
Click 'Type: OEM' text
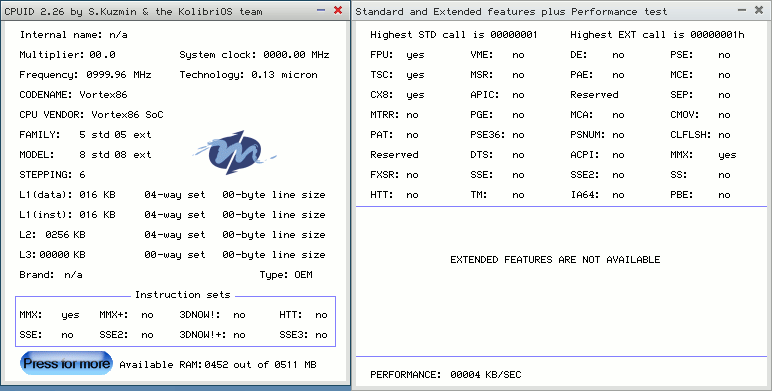tap(286, 275)
